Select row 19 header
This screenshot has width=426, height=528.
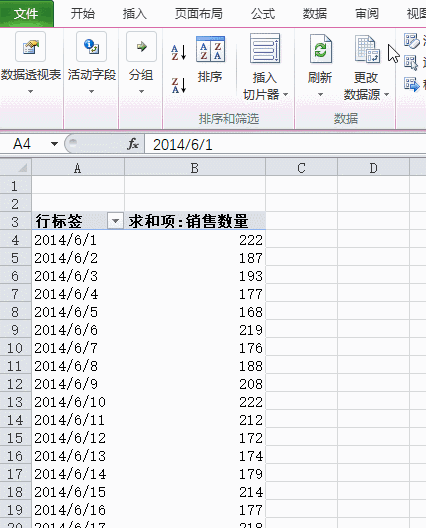(15, 510)
